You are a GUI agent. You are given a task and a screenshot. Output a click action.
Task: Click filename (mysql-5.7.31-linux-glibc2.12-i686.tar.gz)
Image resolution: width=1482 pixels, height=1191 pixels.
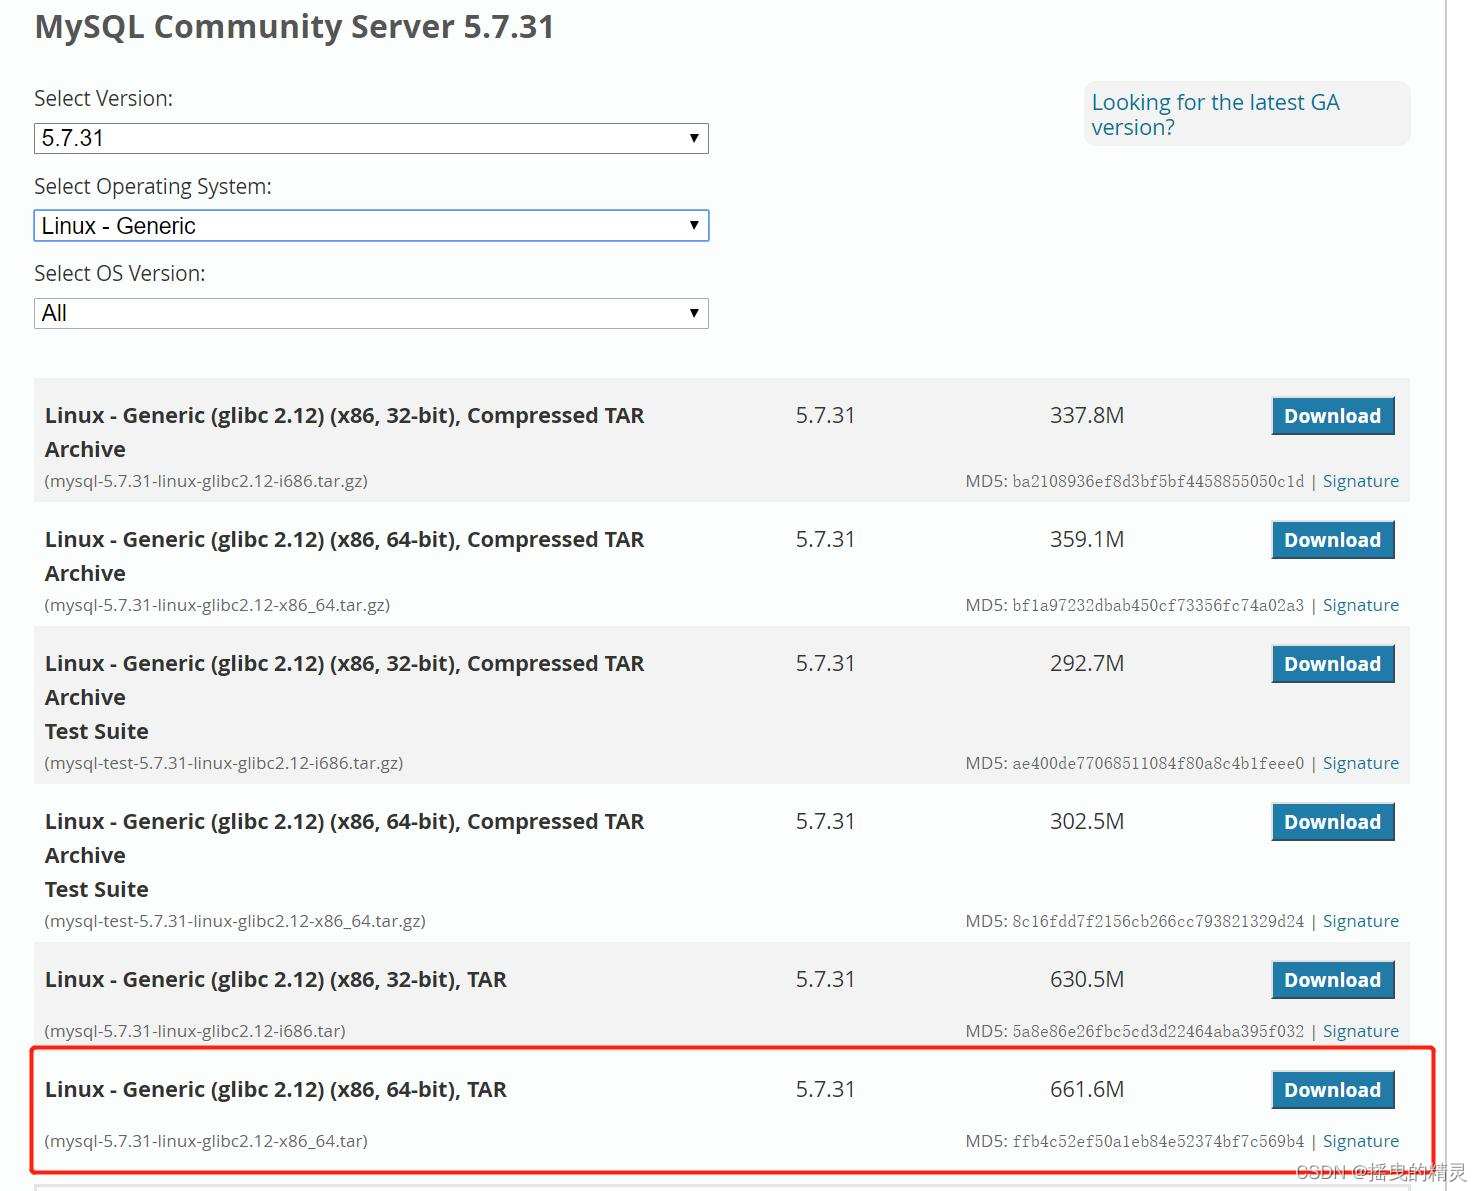tap(206, 481)
